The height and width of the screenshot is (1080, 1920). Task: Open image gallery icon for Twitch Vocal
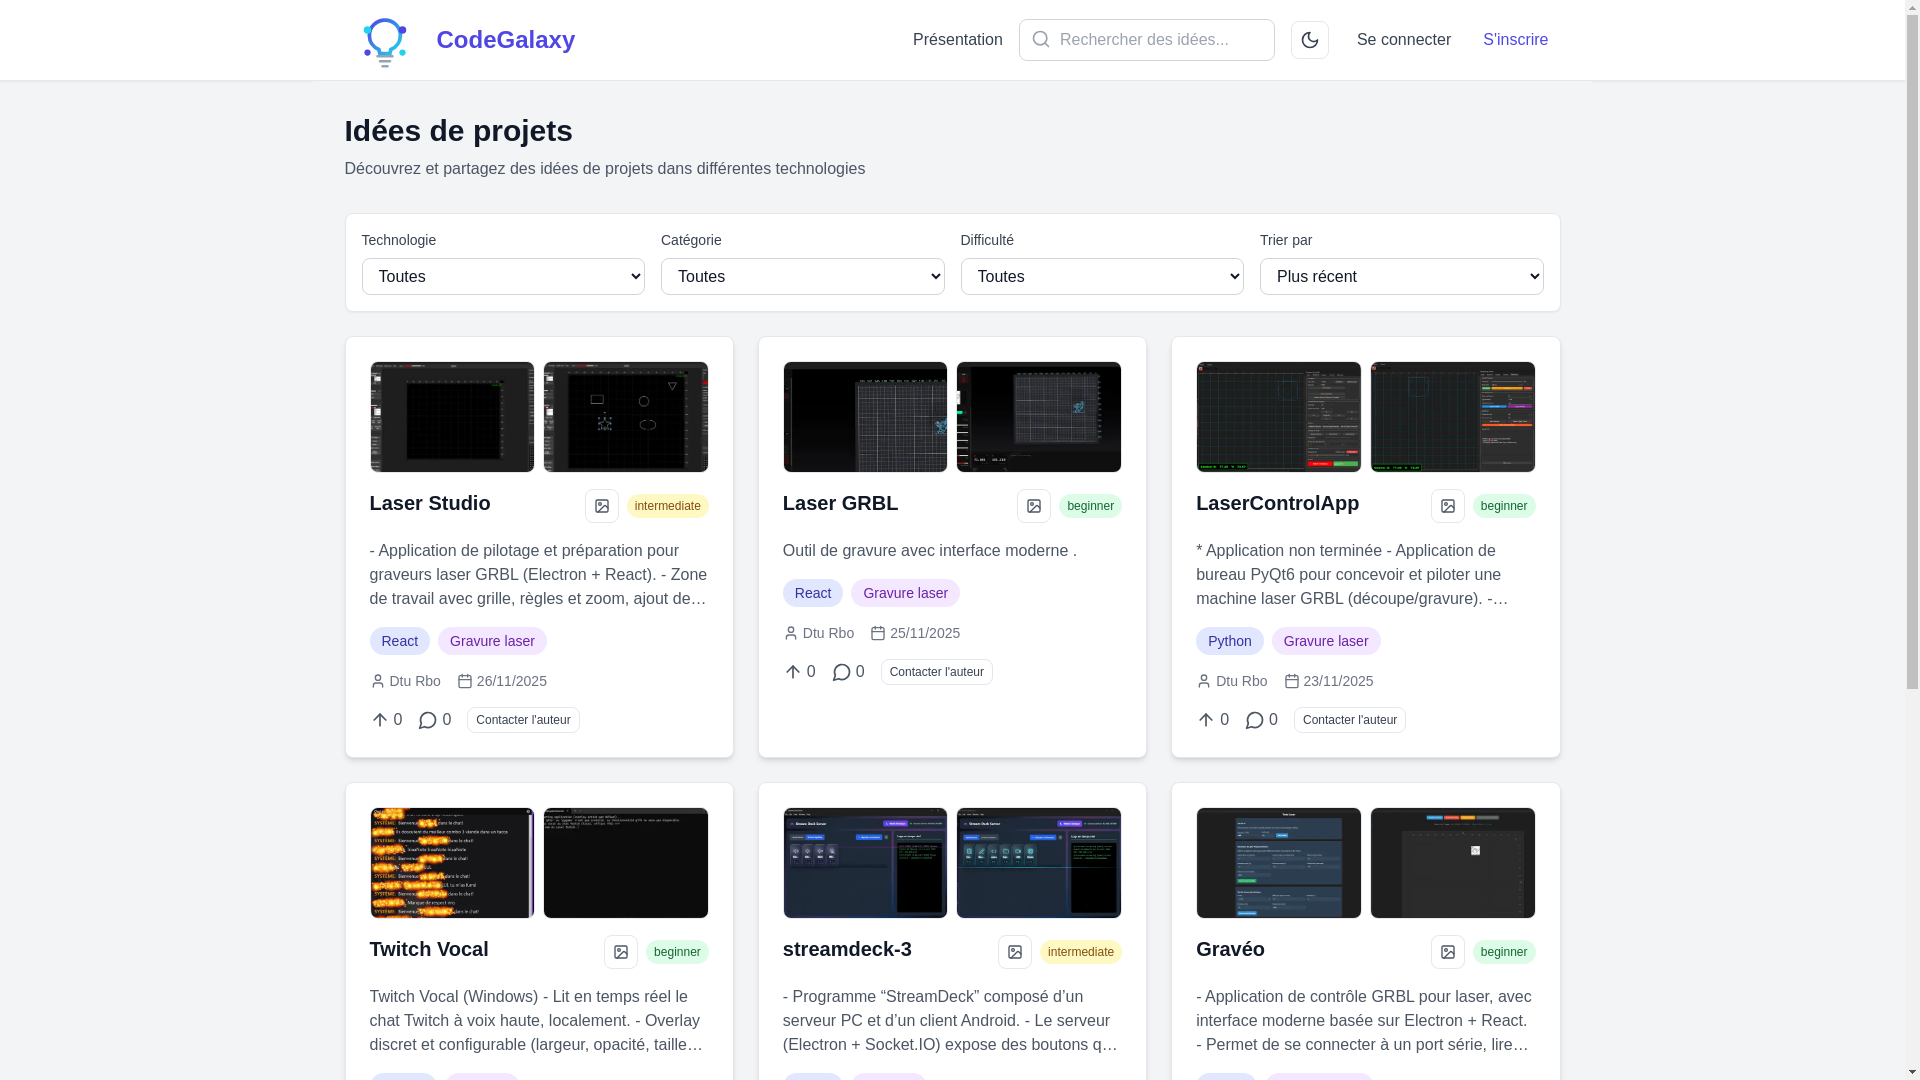pyautogui.click(x=621, y=952)
